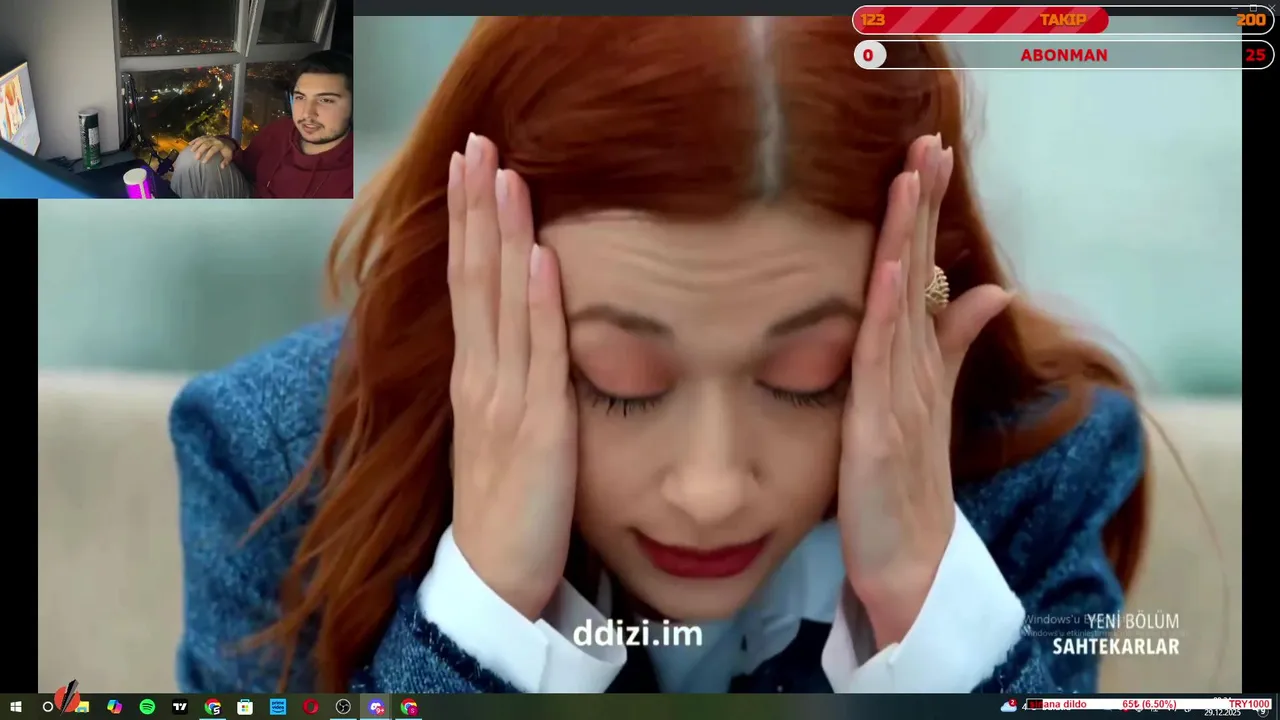
Task: Click the 'SAHTEKARLAR' show title text
Action: click(1115, 647)
